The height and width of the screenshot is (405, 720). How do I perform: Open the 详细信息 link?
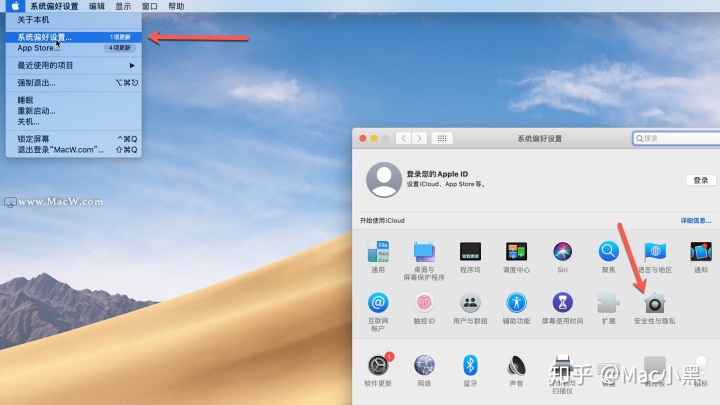pyautogui.click(x=696, y=220)
